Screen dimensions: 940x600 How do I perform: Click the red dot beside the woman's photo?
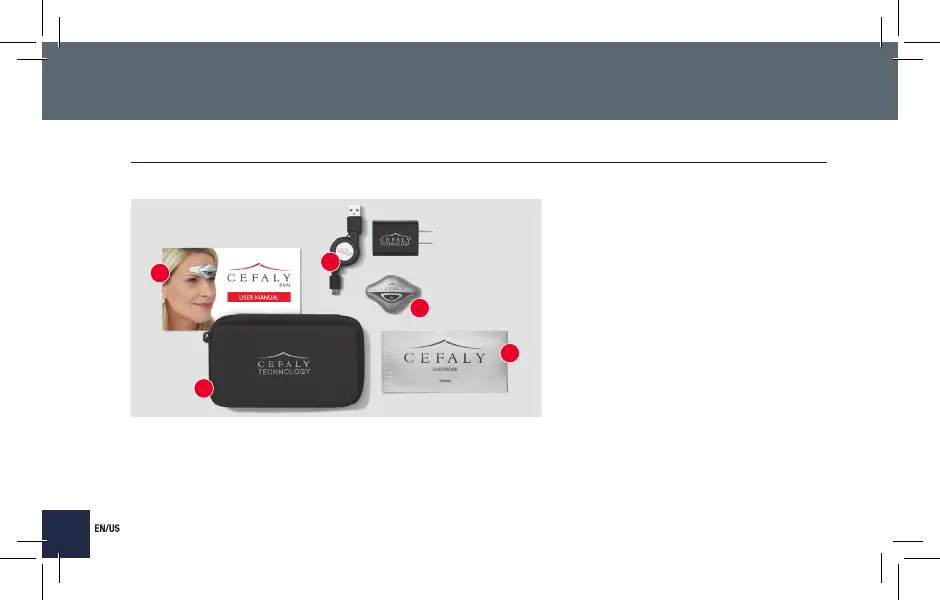click(160, 273)
